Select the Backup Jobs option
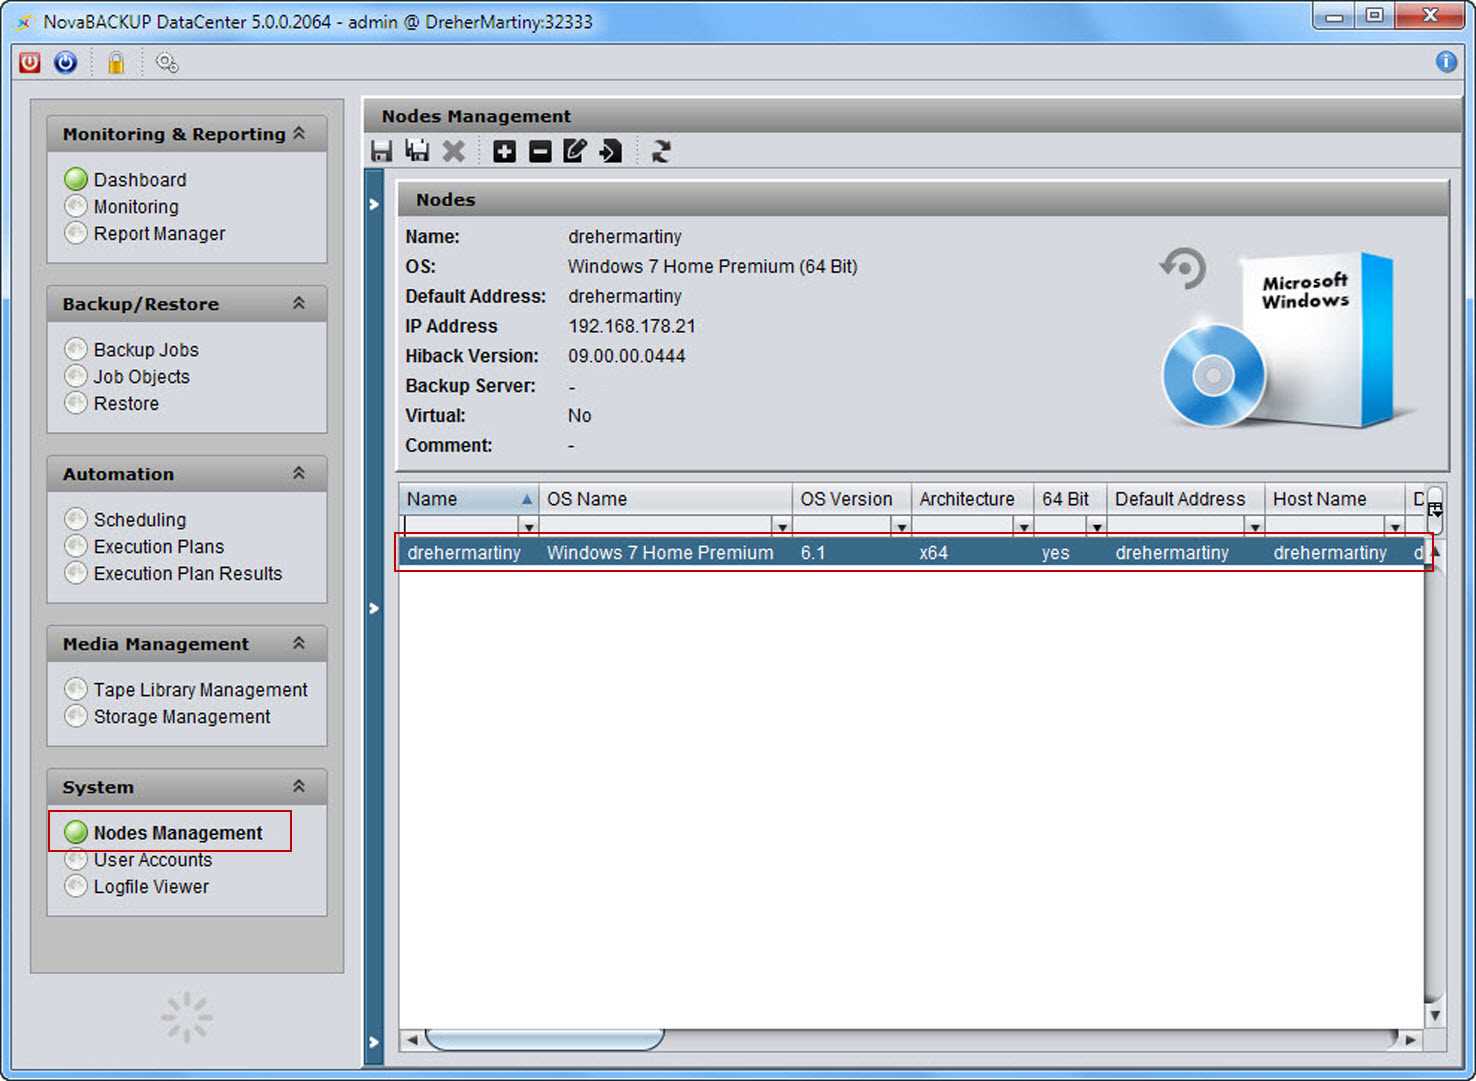 point(145,349)
